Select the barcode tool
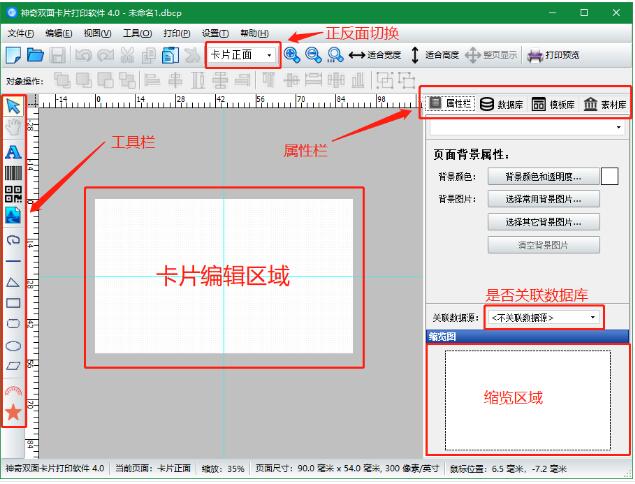Screen dimensions: 635x484 click(x=13, y=173)
